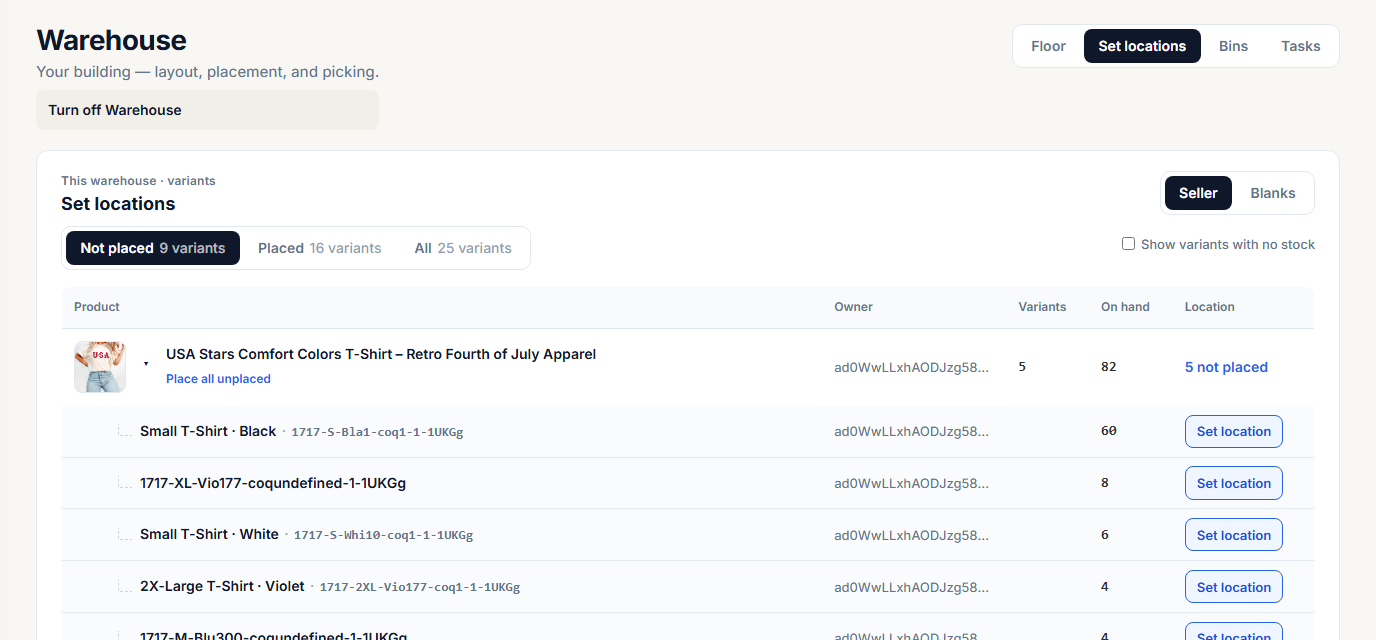Click the on-hand value 82
1376x640 pixels.
point(1108,367)
